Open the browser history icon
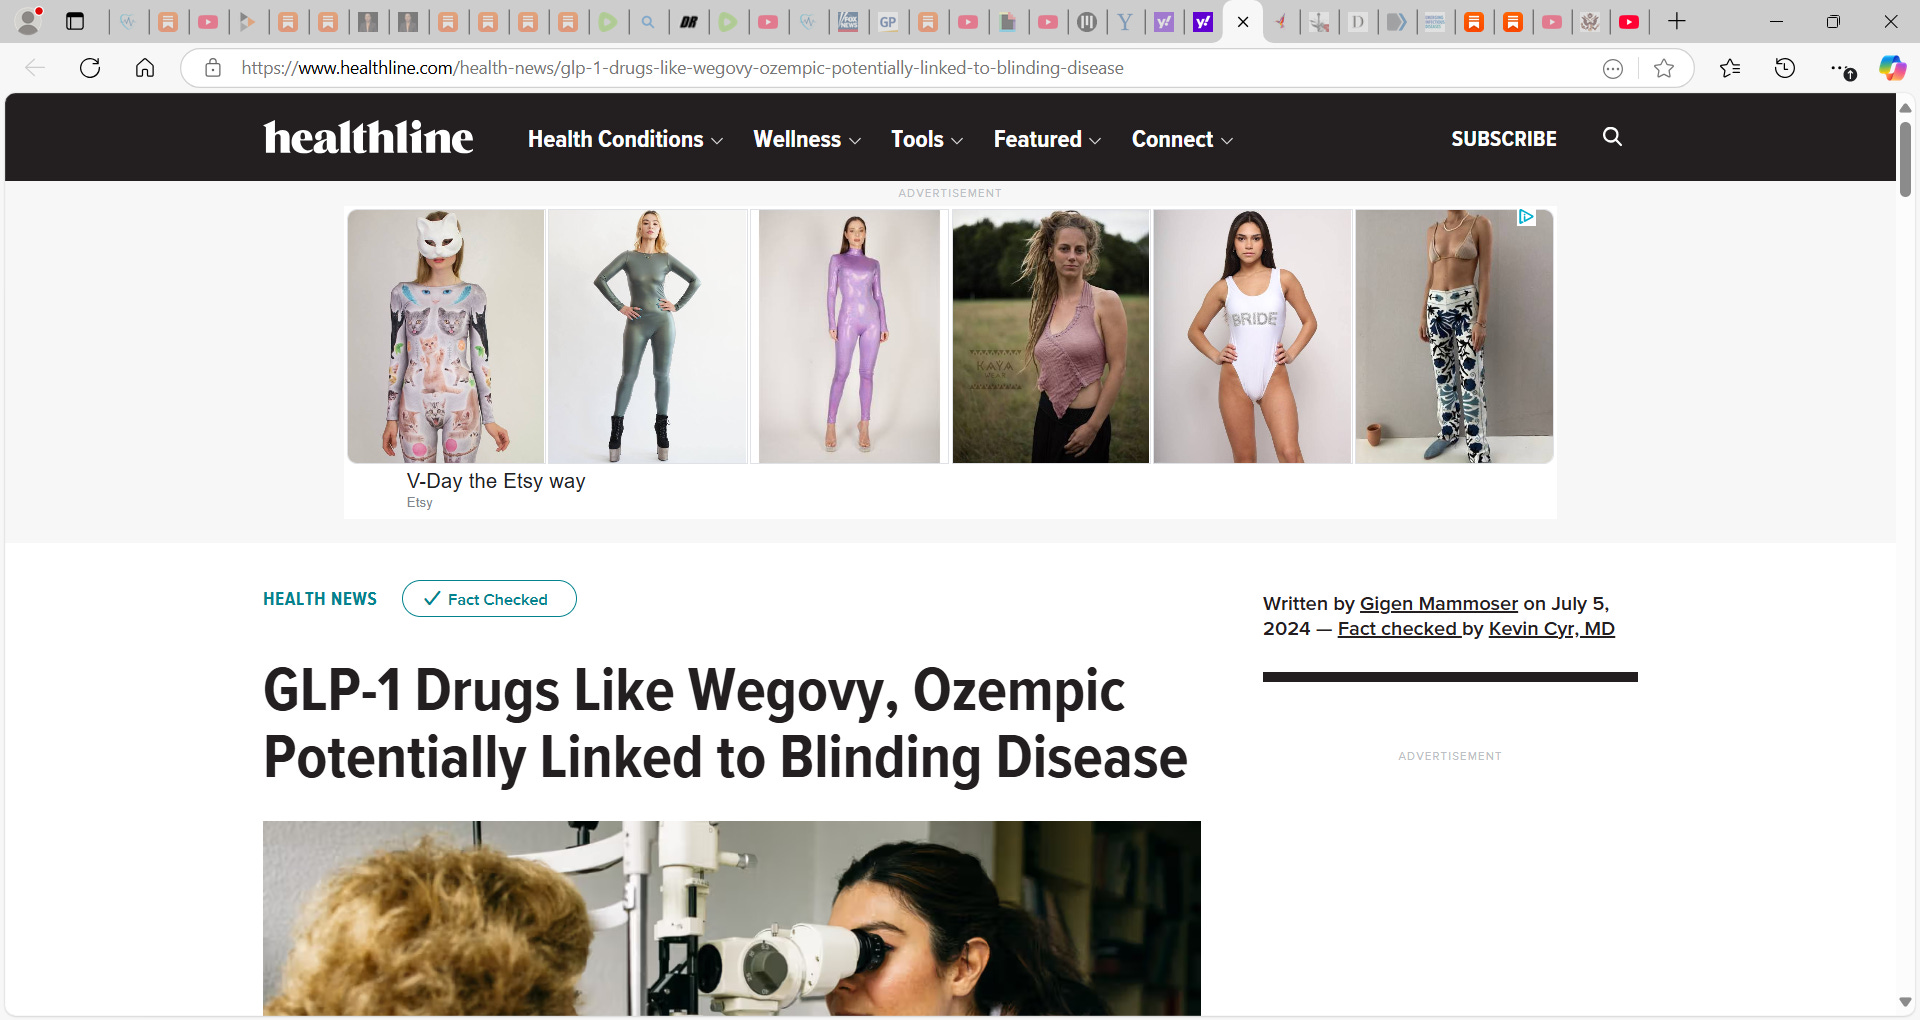The height and width of the screenshot is (1020, 1920). tap(1785, 68)
